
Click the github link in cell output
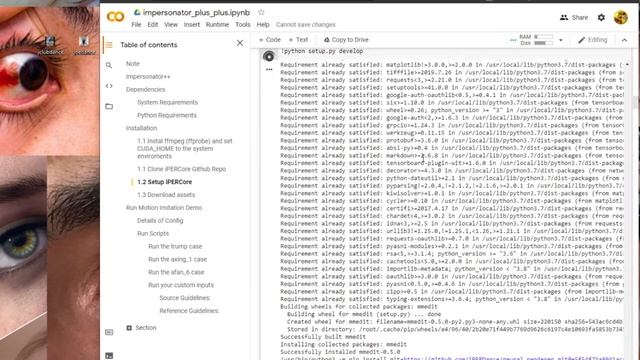pos(513,358)
